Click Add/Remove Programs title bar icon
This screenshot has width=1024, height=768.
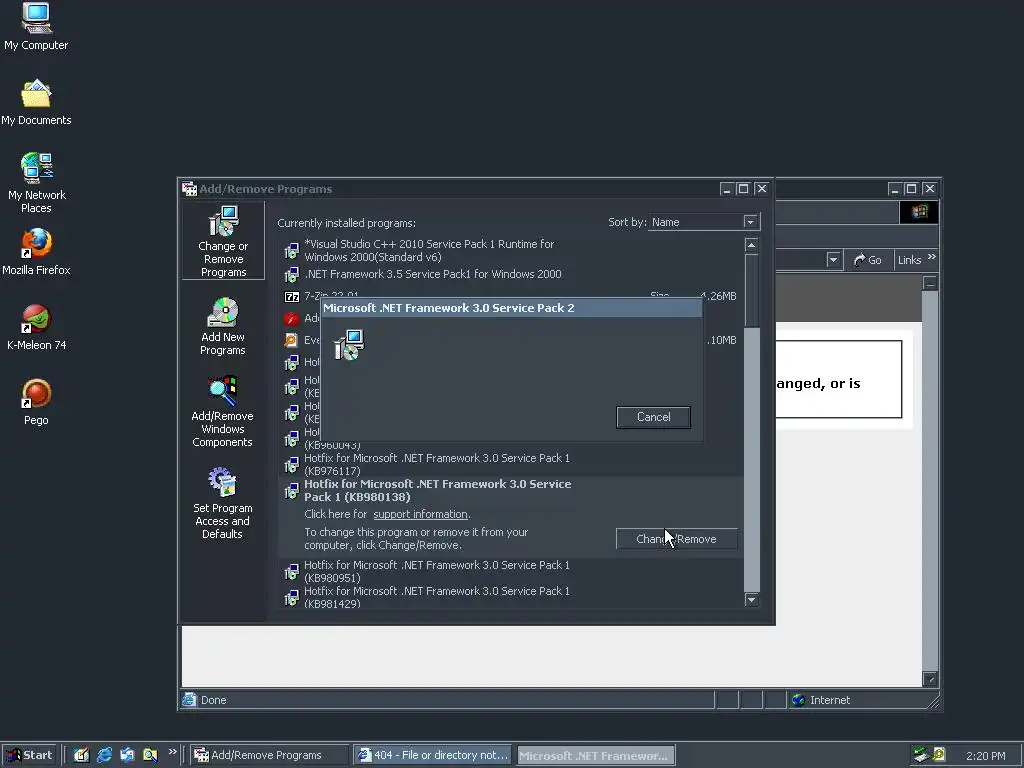[x=189, y=189]
